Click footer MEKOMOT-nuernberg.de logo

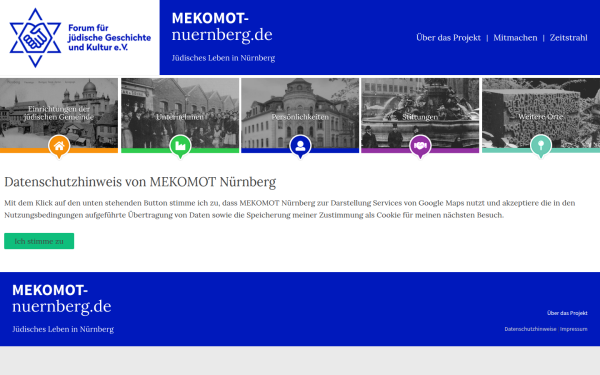[62, 298]
